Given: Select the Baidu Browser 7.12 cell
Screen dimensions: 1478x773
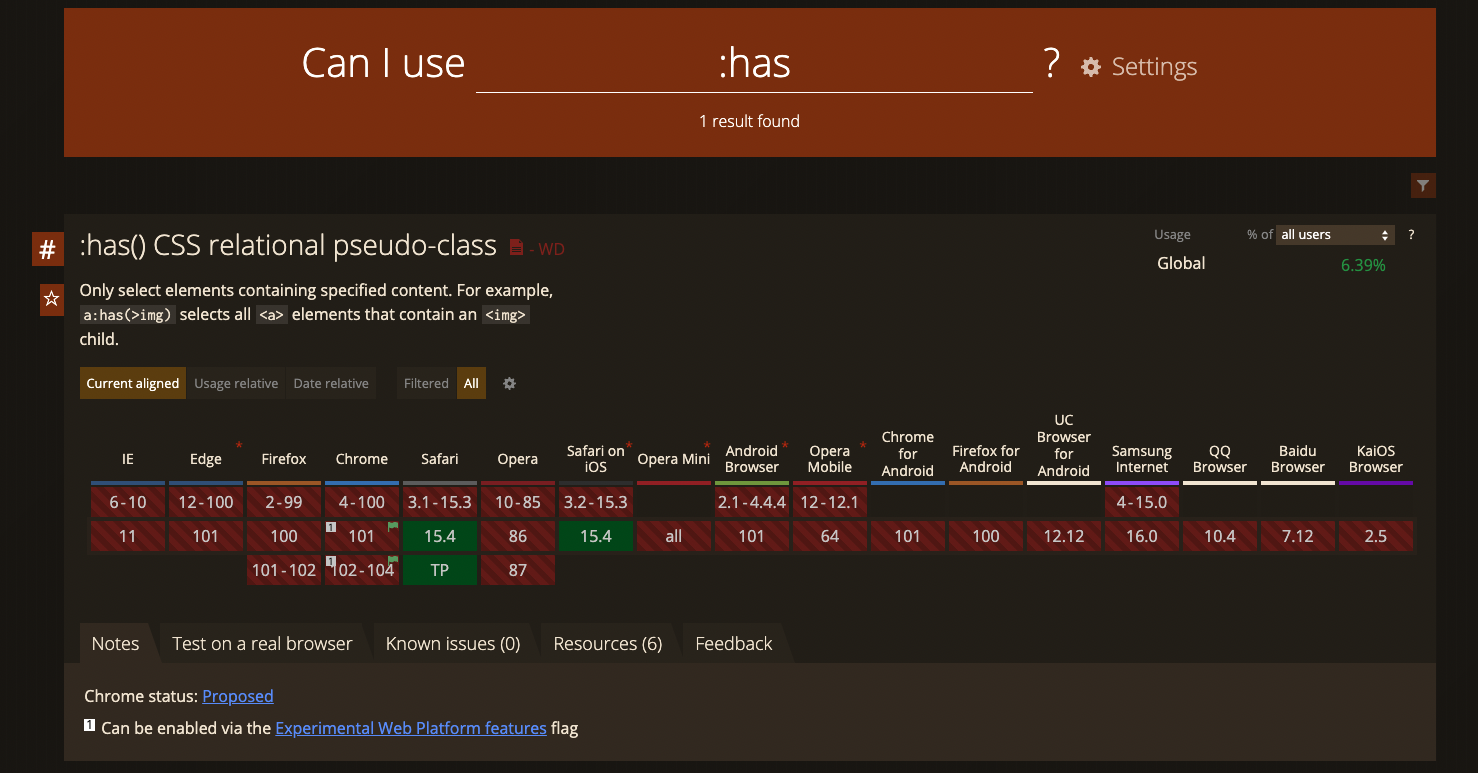Looking at the screenshot, I should click(1298, 536).
